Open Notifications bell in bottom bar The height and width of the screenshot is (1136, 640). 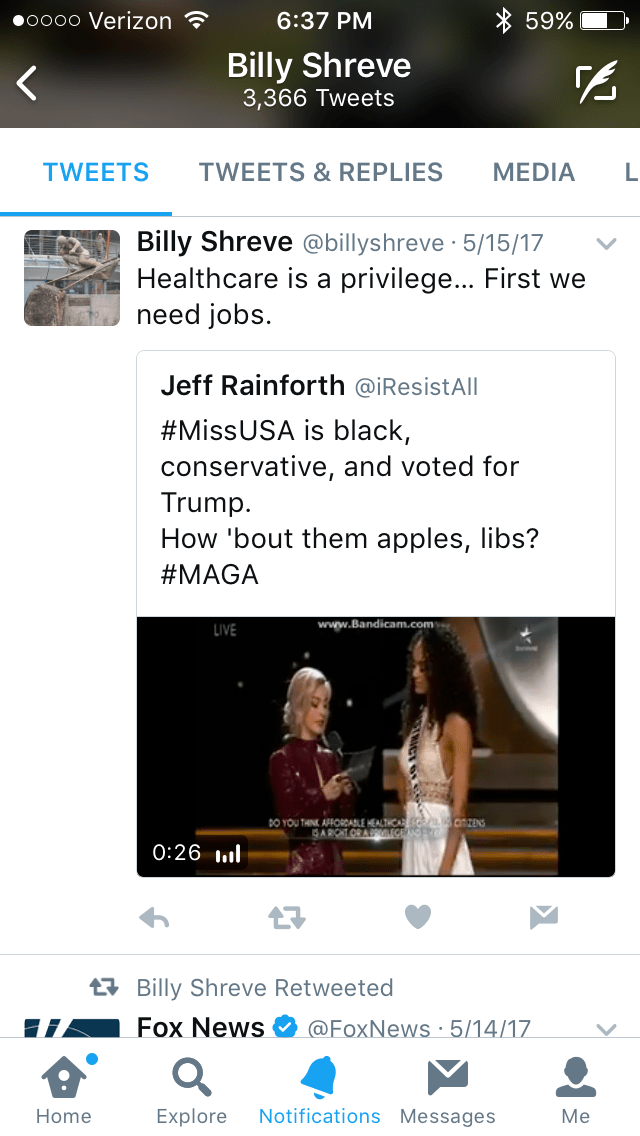coord(319,1088)
